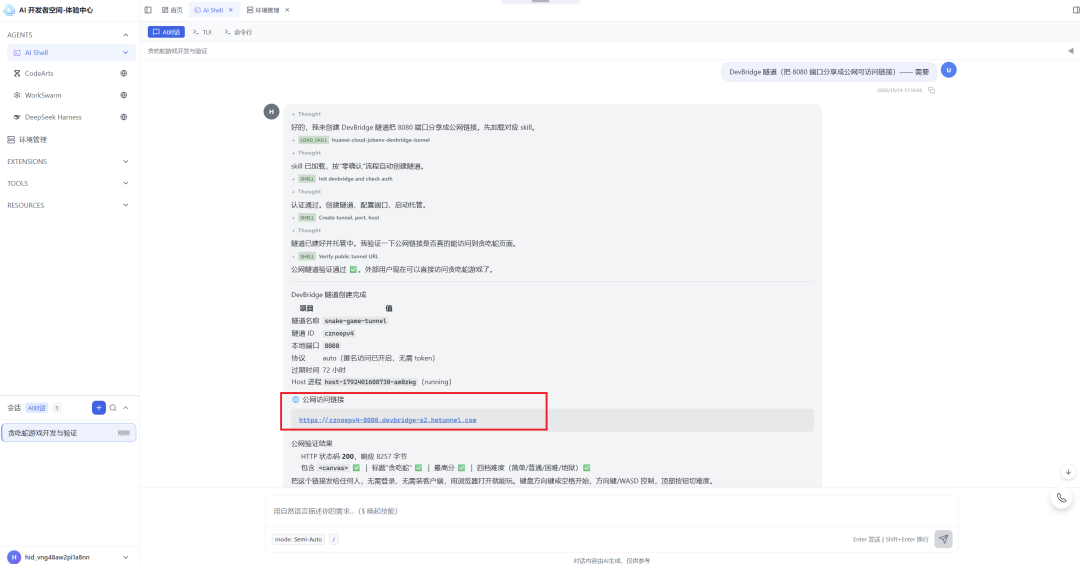Switch to the 命令行 command line tab

(x=238, y=32)
